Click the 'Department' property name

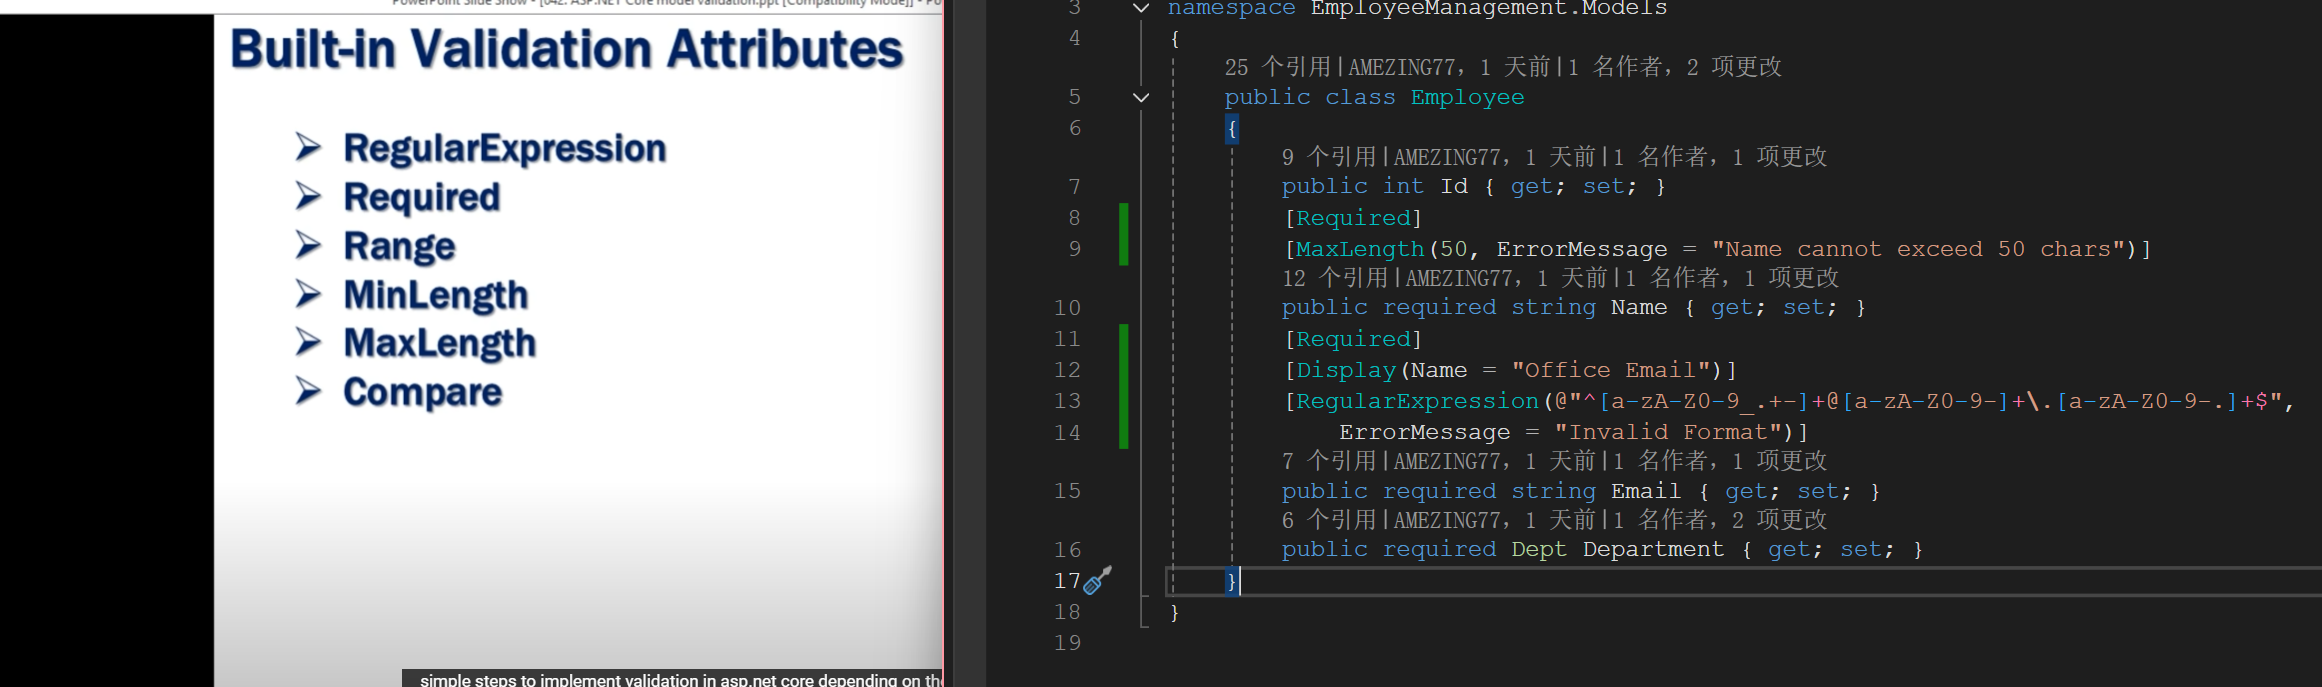pos(1653,550)
